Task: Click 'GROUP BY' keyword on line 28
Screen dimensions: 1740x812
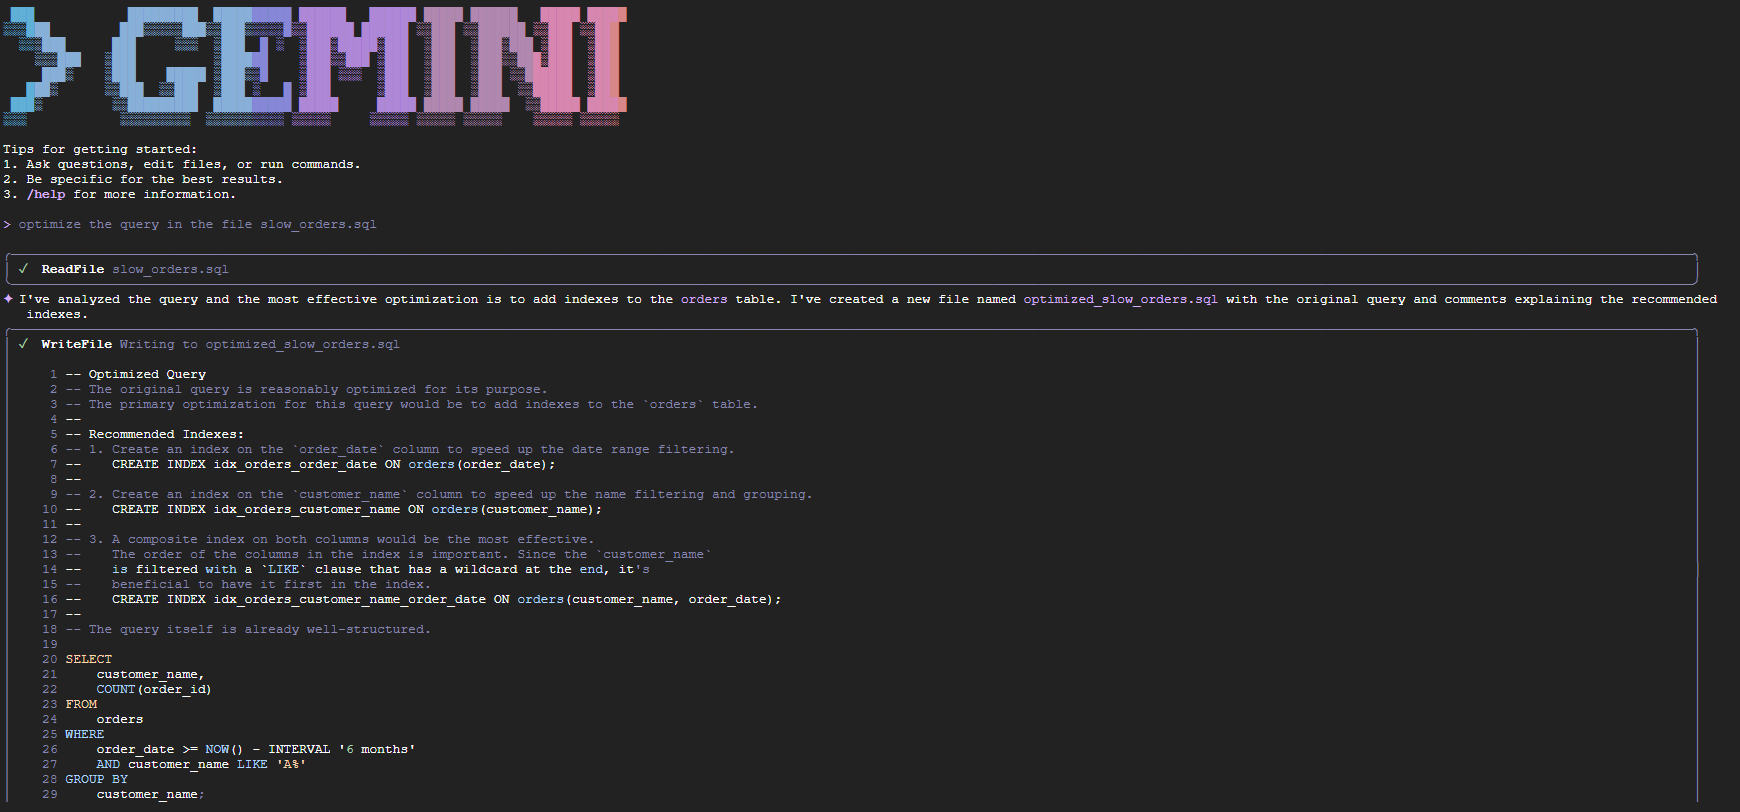Action: 97,779
